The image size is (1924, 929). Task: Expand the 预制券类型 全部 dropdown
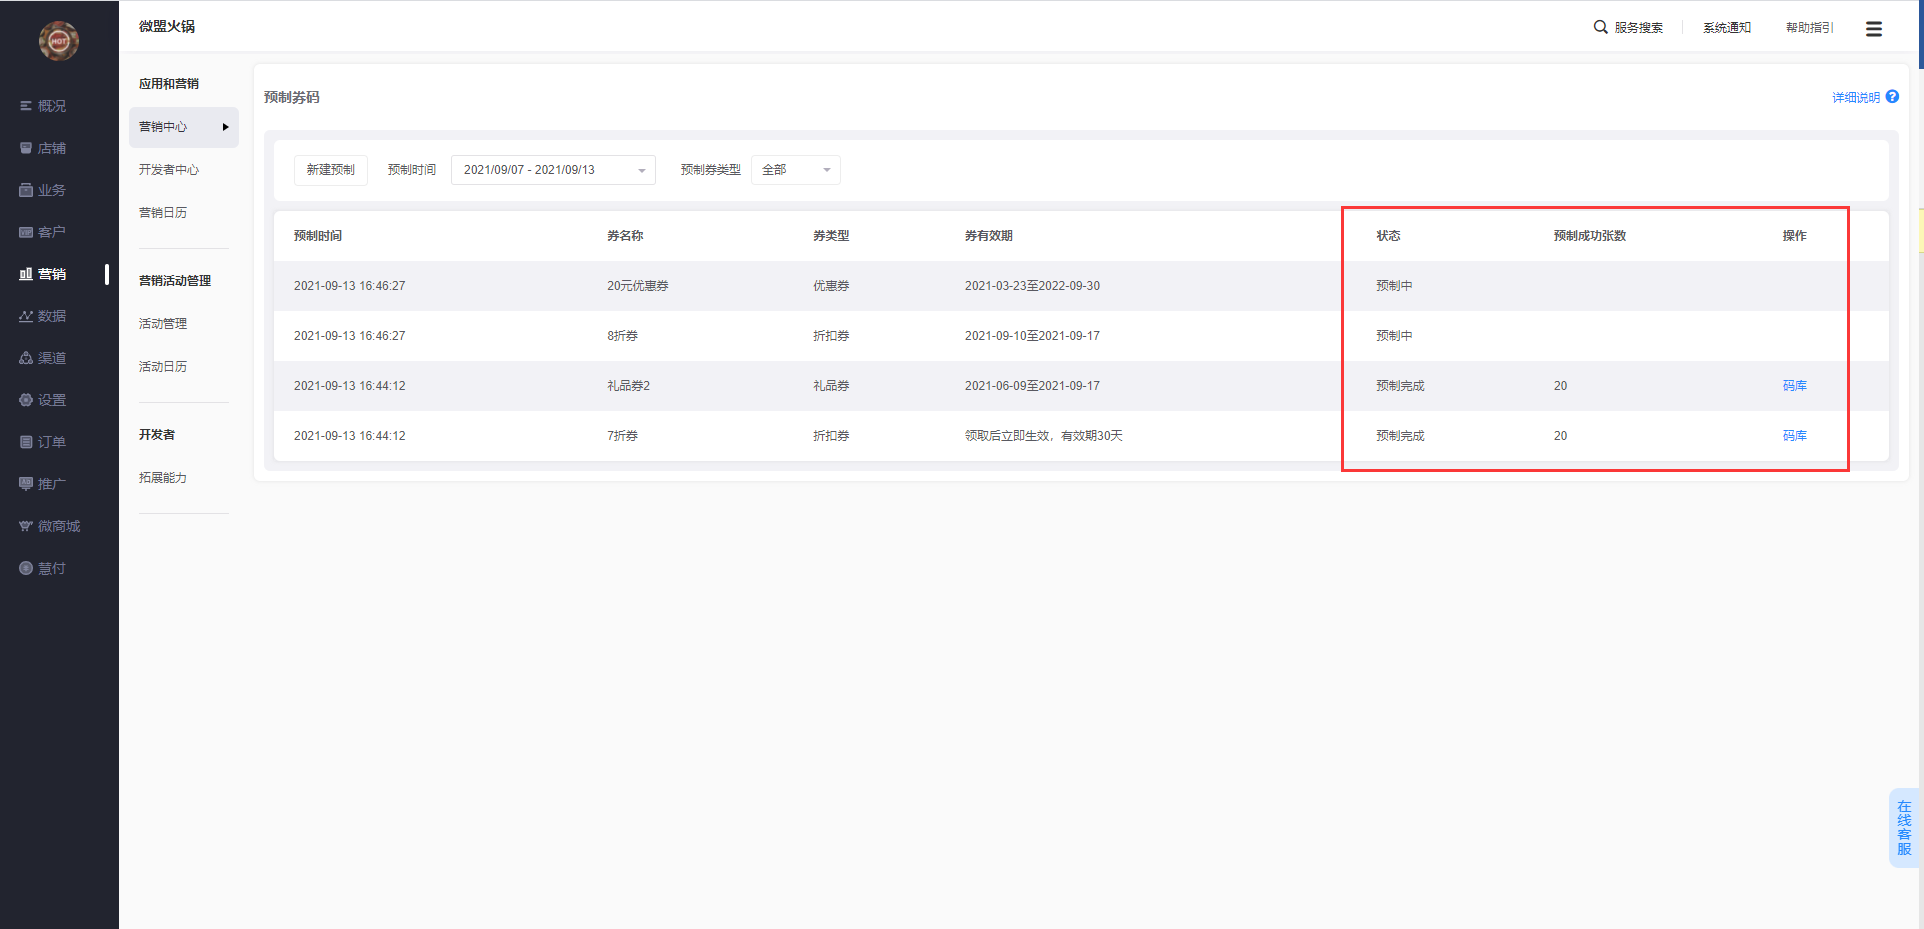point(795,170)
